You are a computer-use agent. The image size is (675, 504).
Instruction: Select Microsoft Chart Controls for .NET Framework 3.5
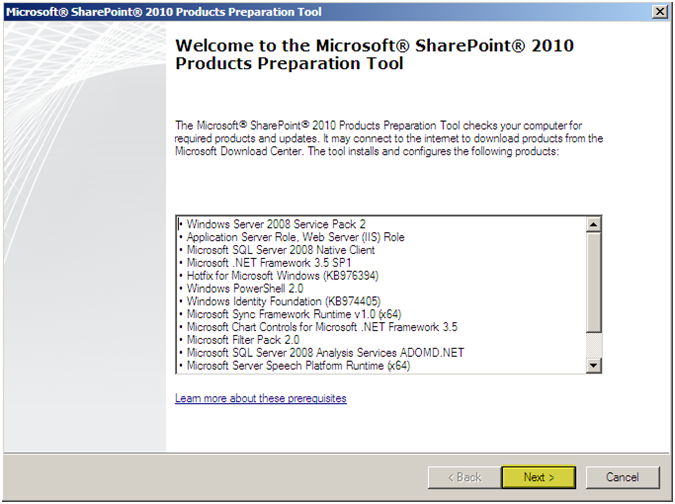point(322,327)
